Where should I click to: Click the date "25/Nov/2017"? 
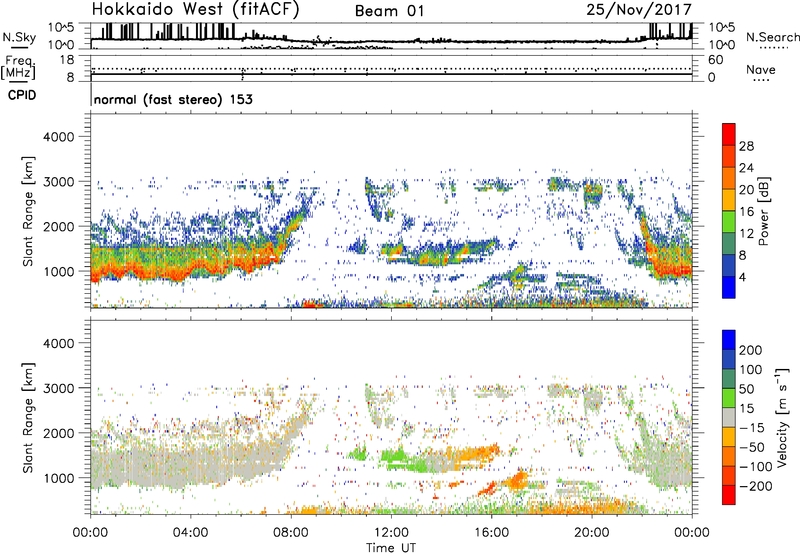[639, 9]
